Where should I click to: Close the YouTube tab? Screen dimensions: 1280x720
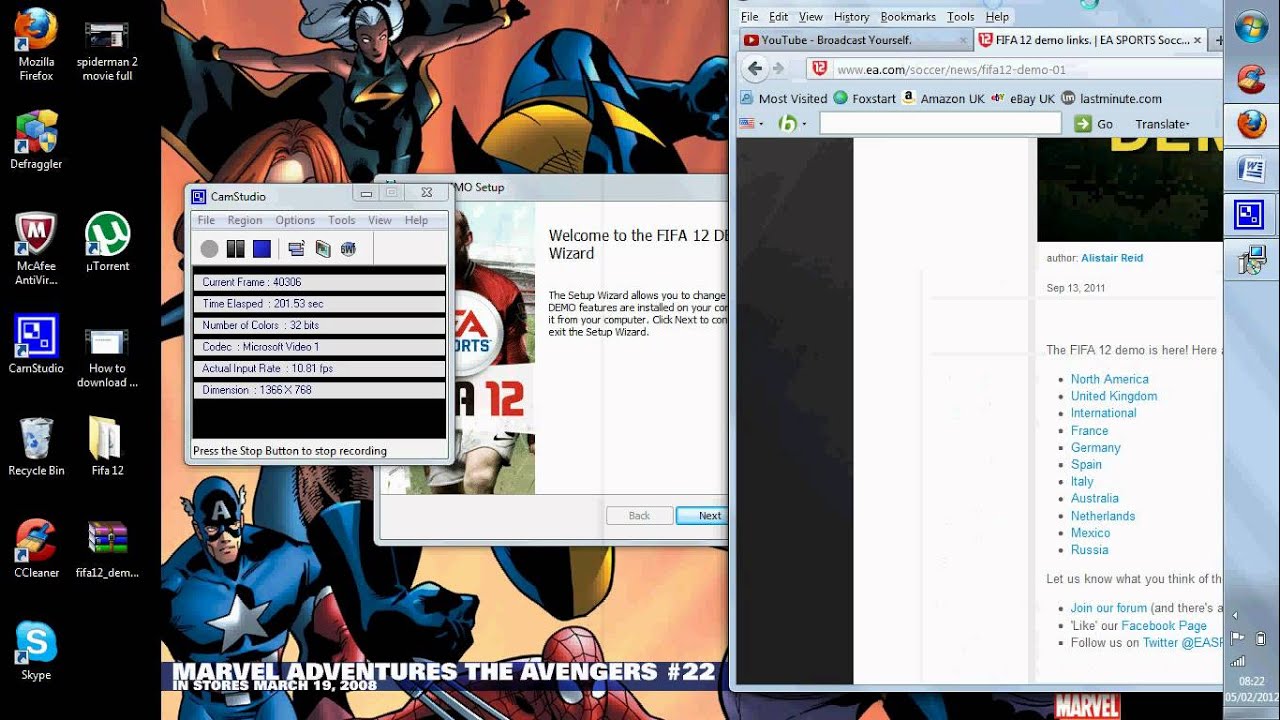tap(963, 41)
